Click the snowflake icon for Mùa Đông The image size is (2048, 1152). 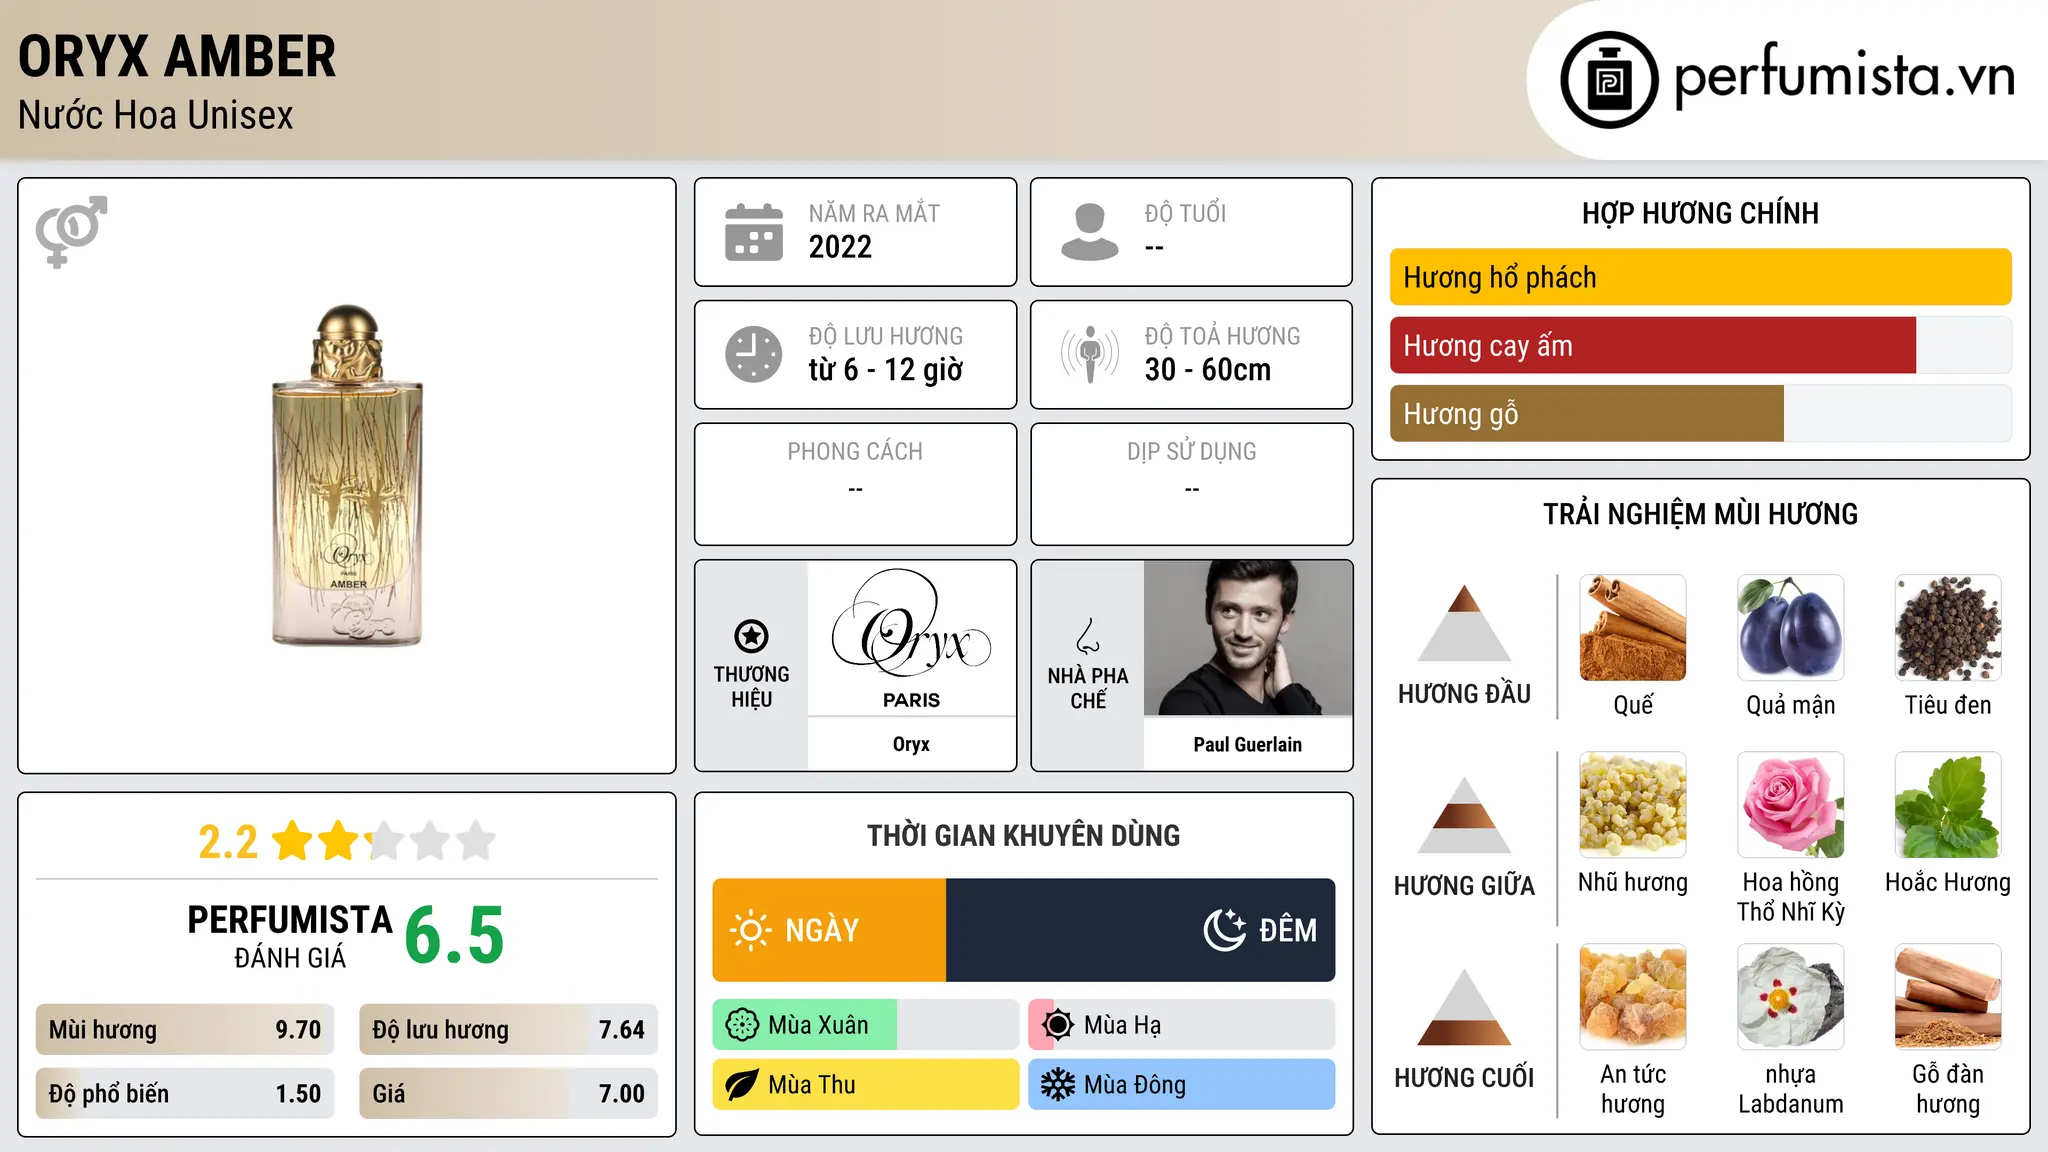(x=1057, y=1085)
